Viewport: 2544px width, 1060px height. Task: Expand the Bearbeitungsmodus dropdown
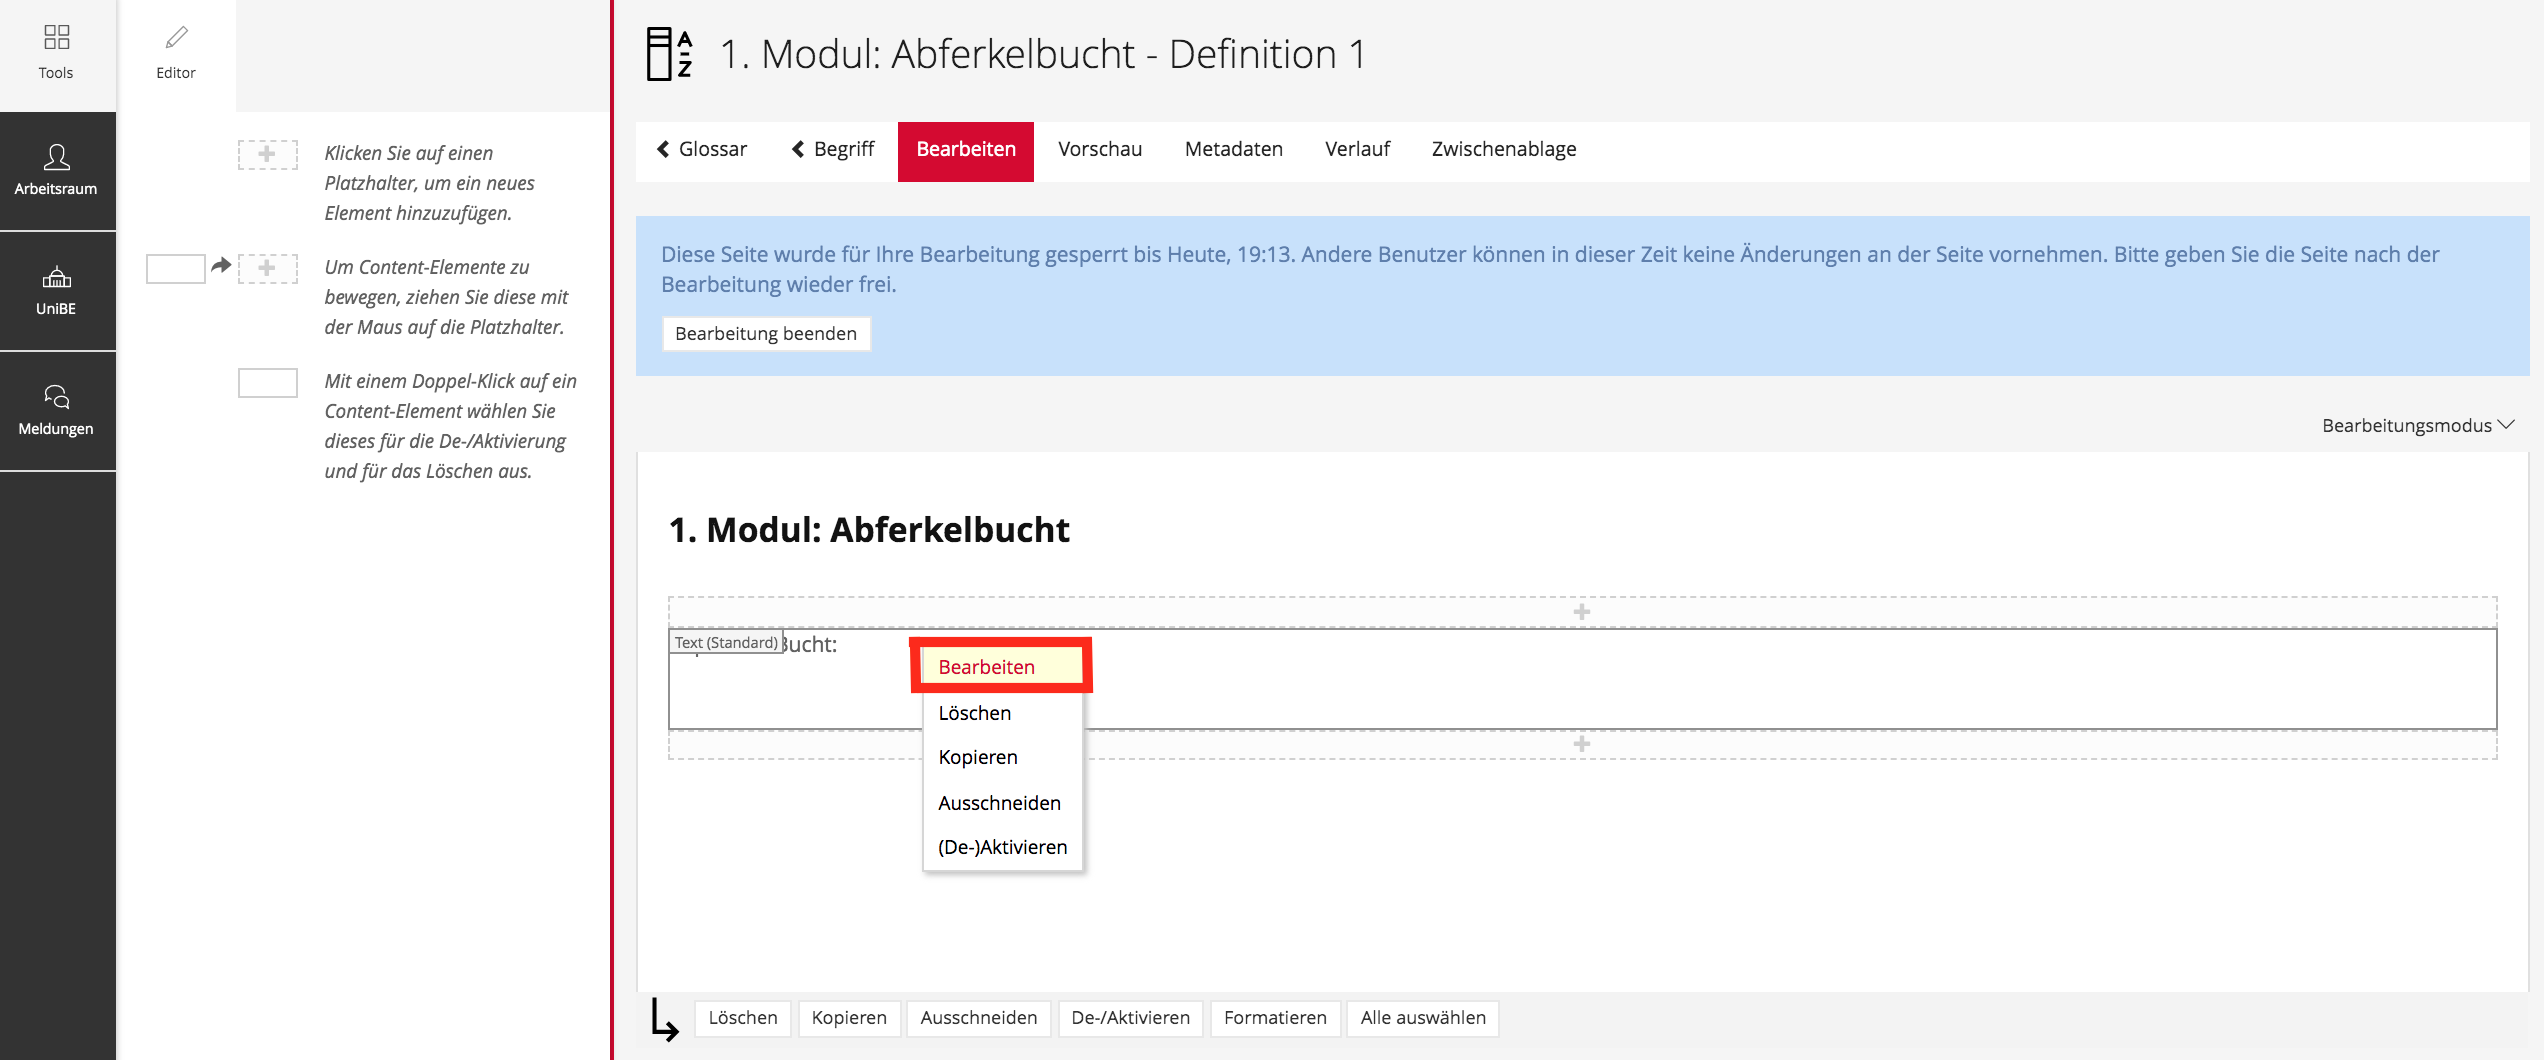(x=2417, y=426)
